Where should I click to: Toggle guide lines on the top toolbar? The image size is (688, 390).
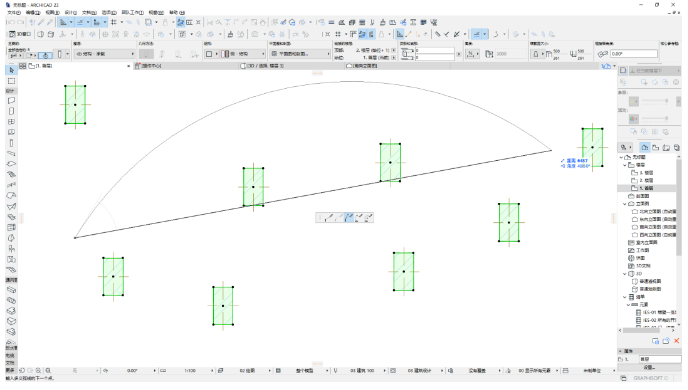coord(63,22)
